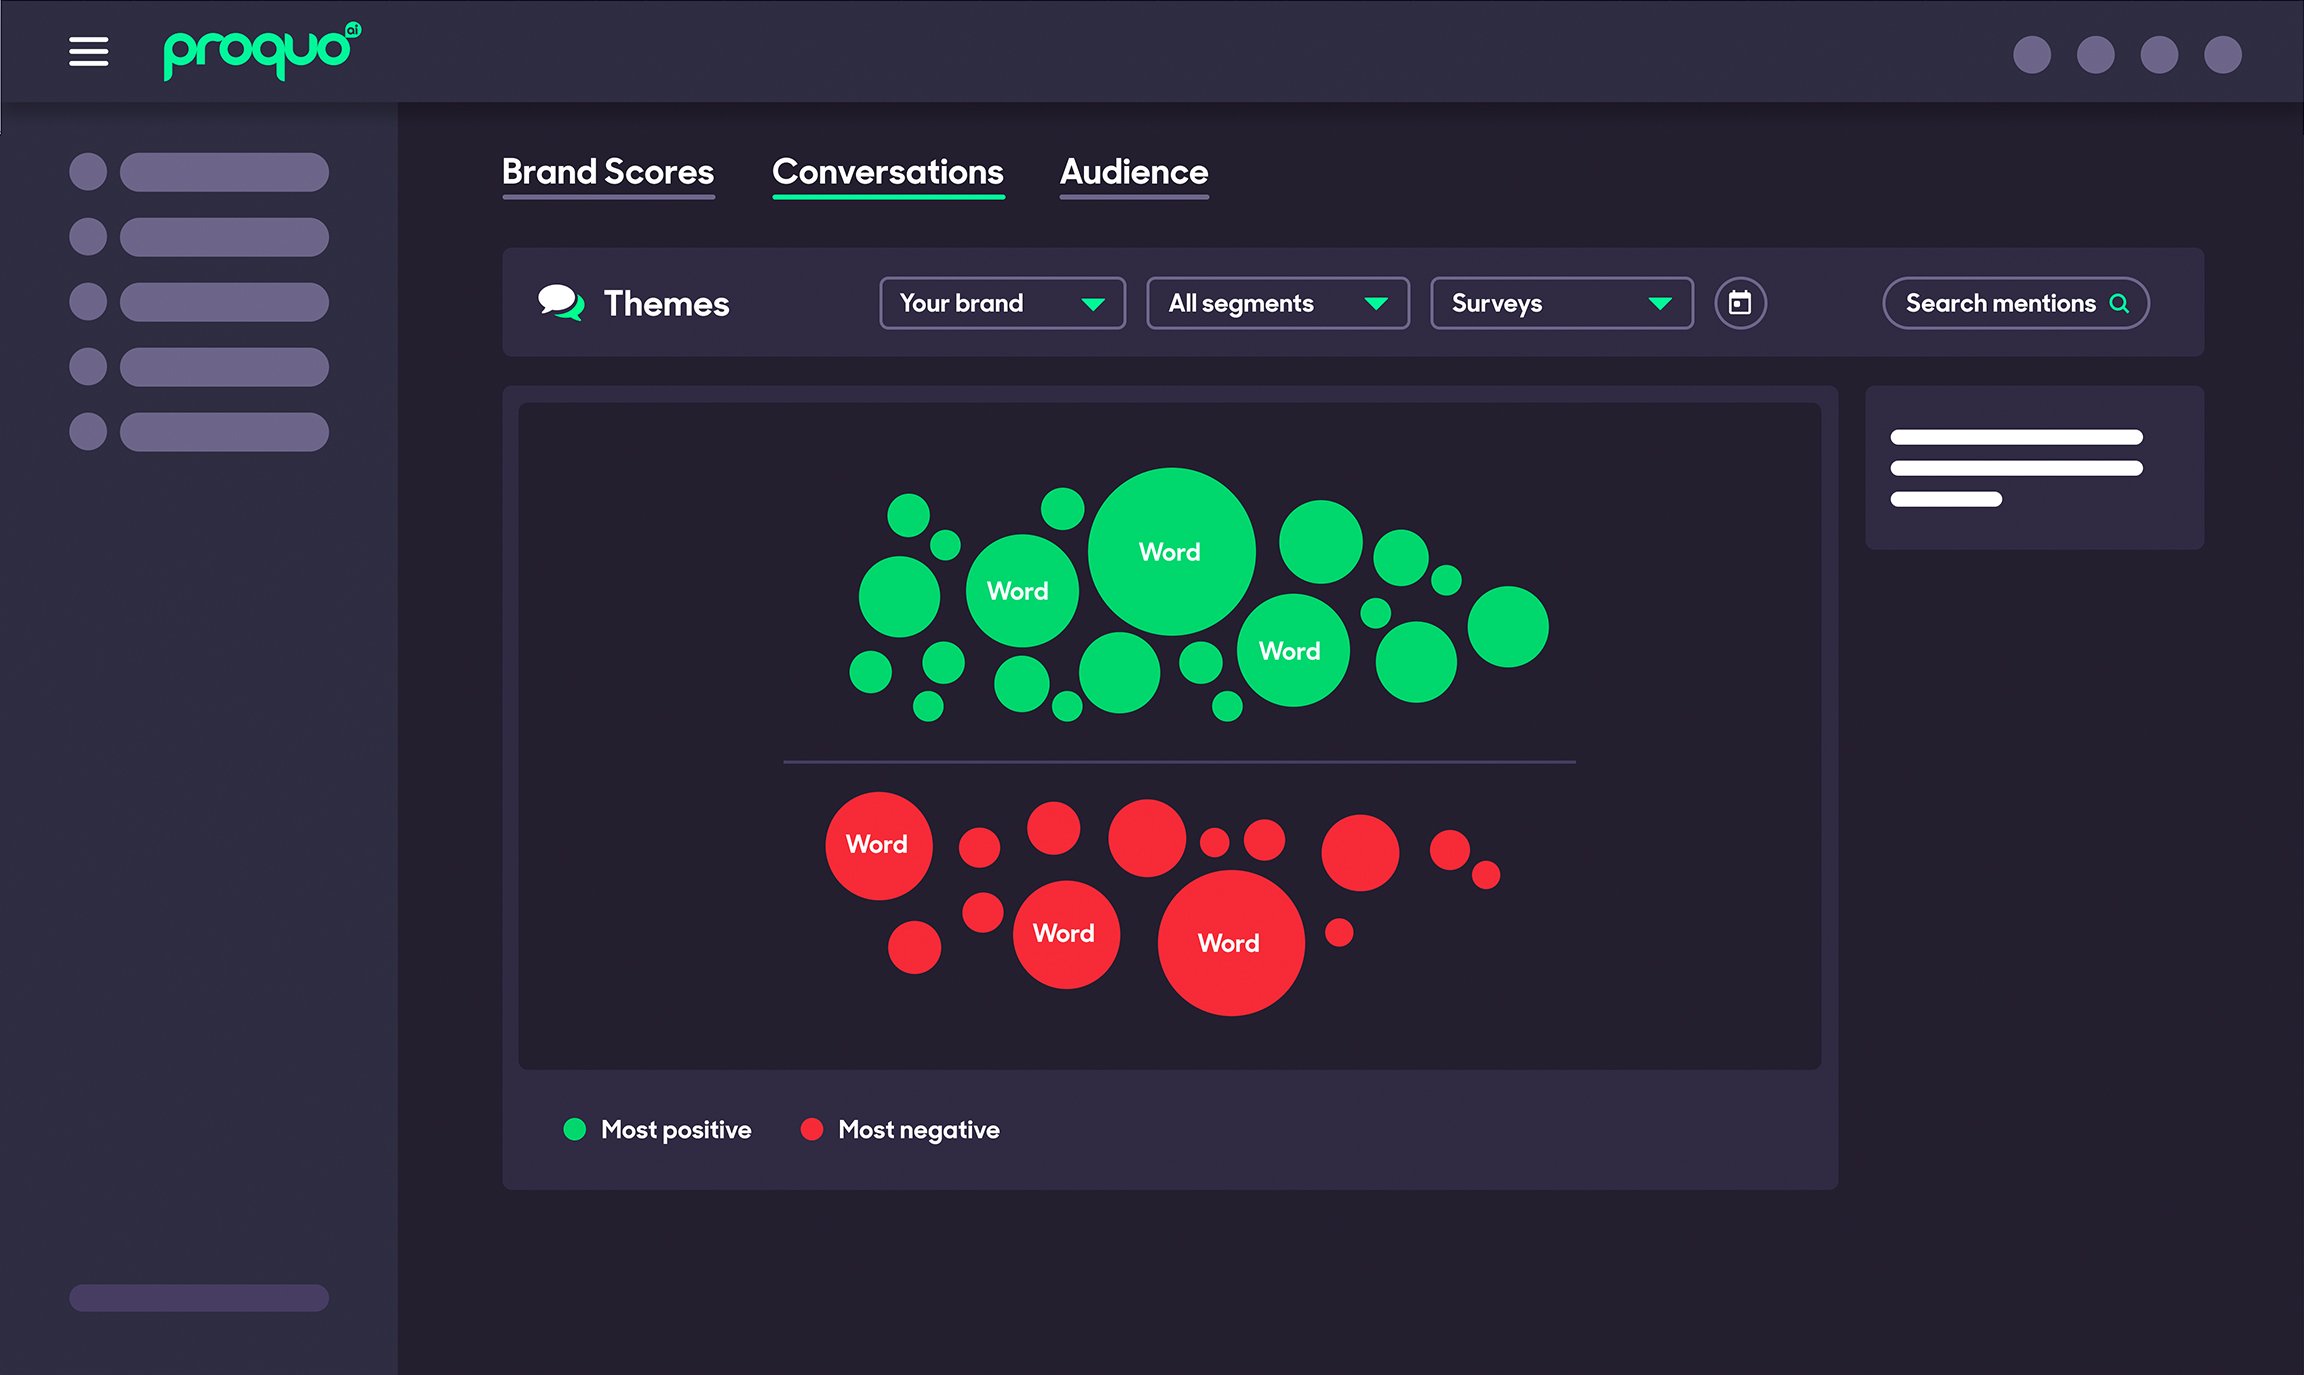This screenshot has height=1375, width=2304.
Task: Click the Most positive legend label
Action: [x=676, y=1130]
